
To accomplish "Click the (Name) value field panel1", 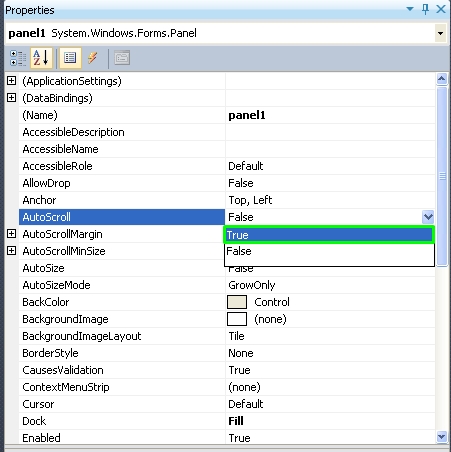I will [330, 115].
